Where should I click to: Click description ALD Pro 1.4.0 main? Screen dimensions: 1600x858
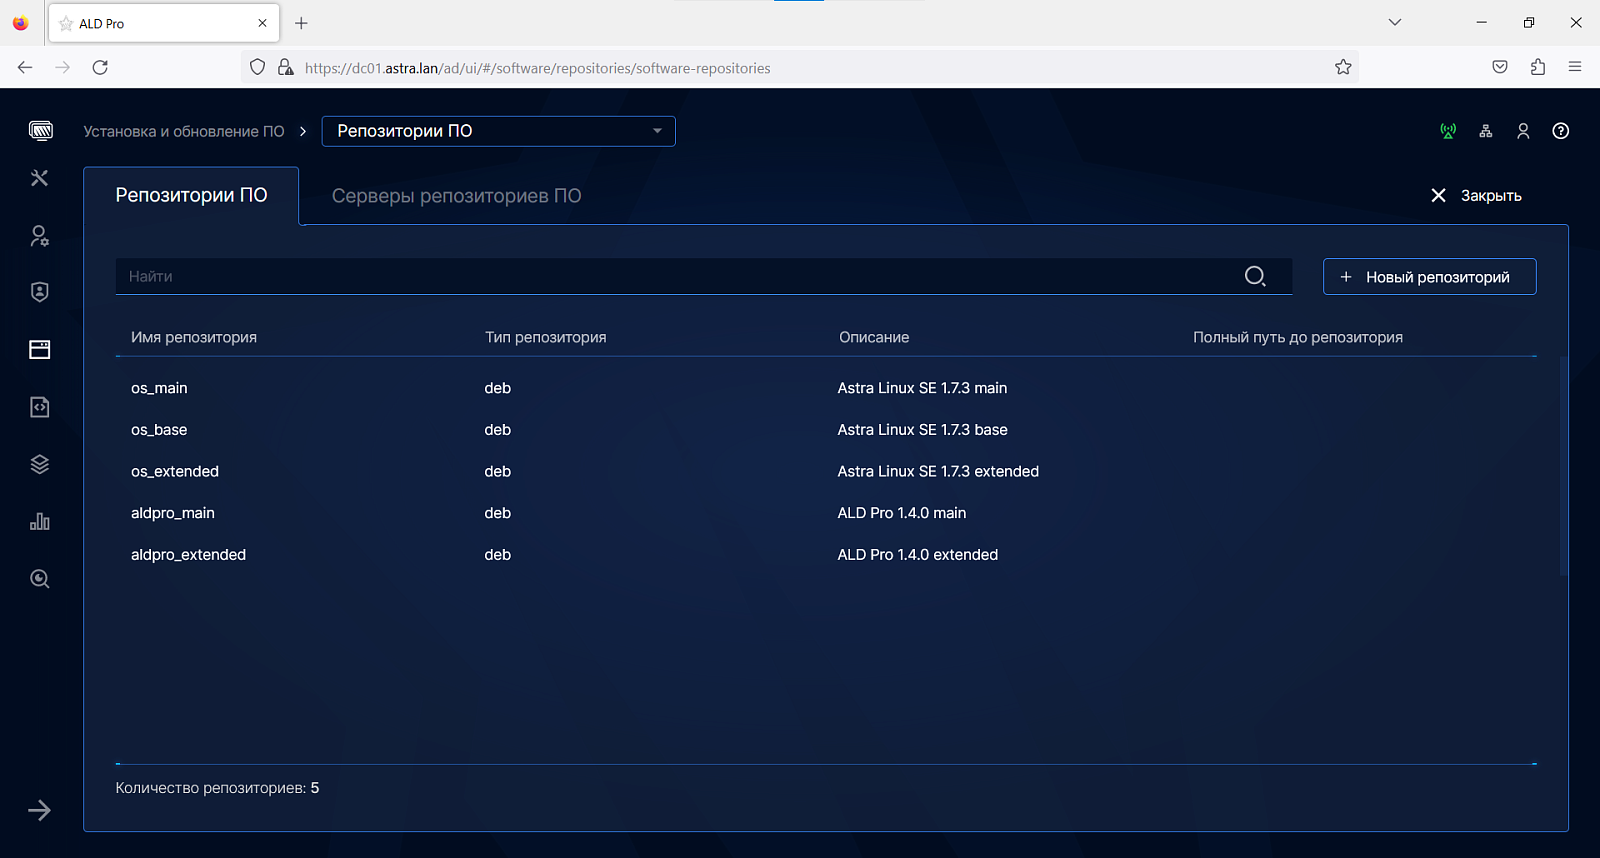point(902,513)
